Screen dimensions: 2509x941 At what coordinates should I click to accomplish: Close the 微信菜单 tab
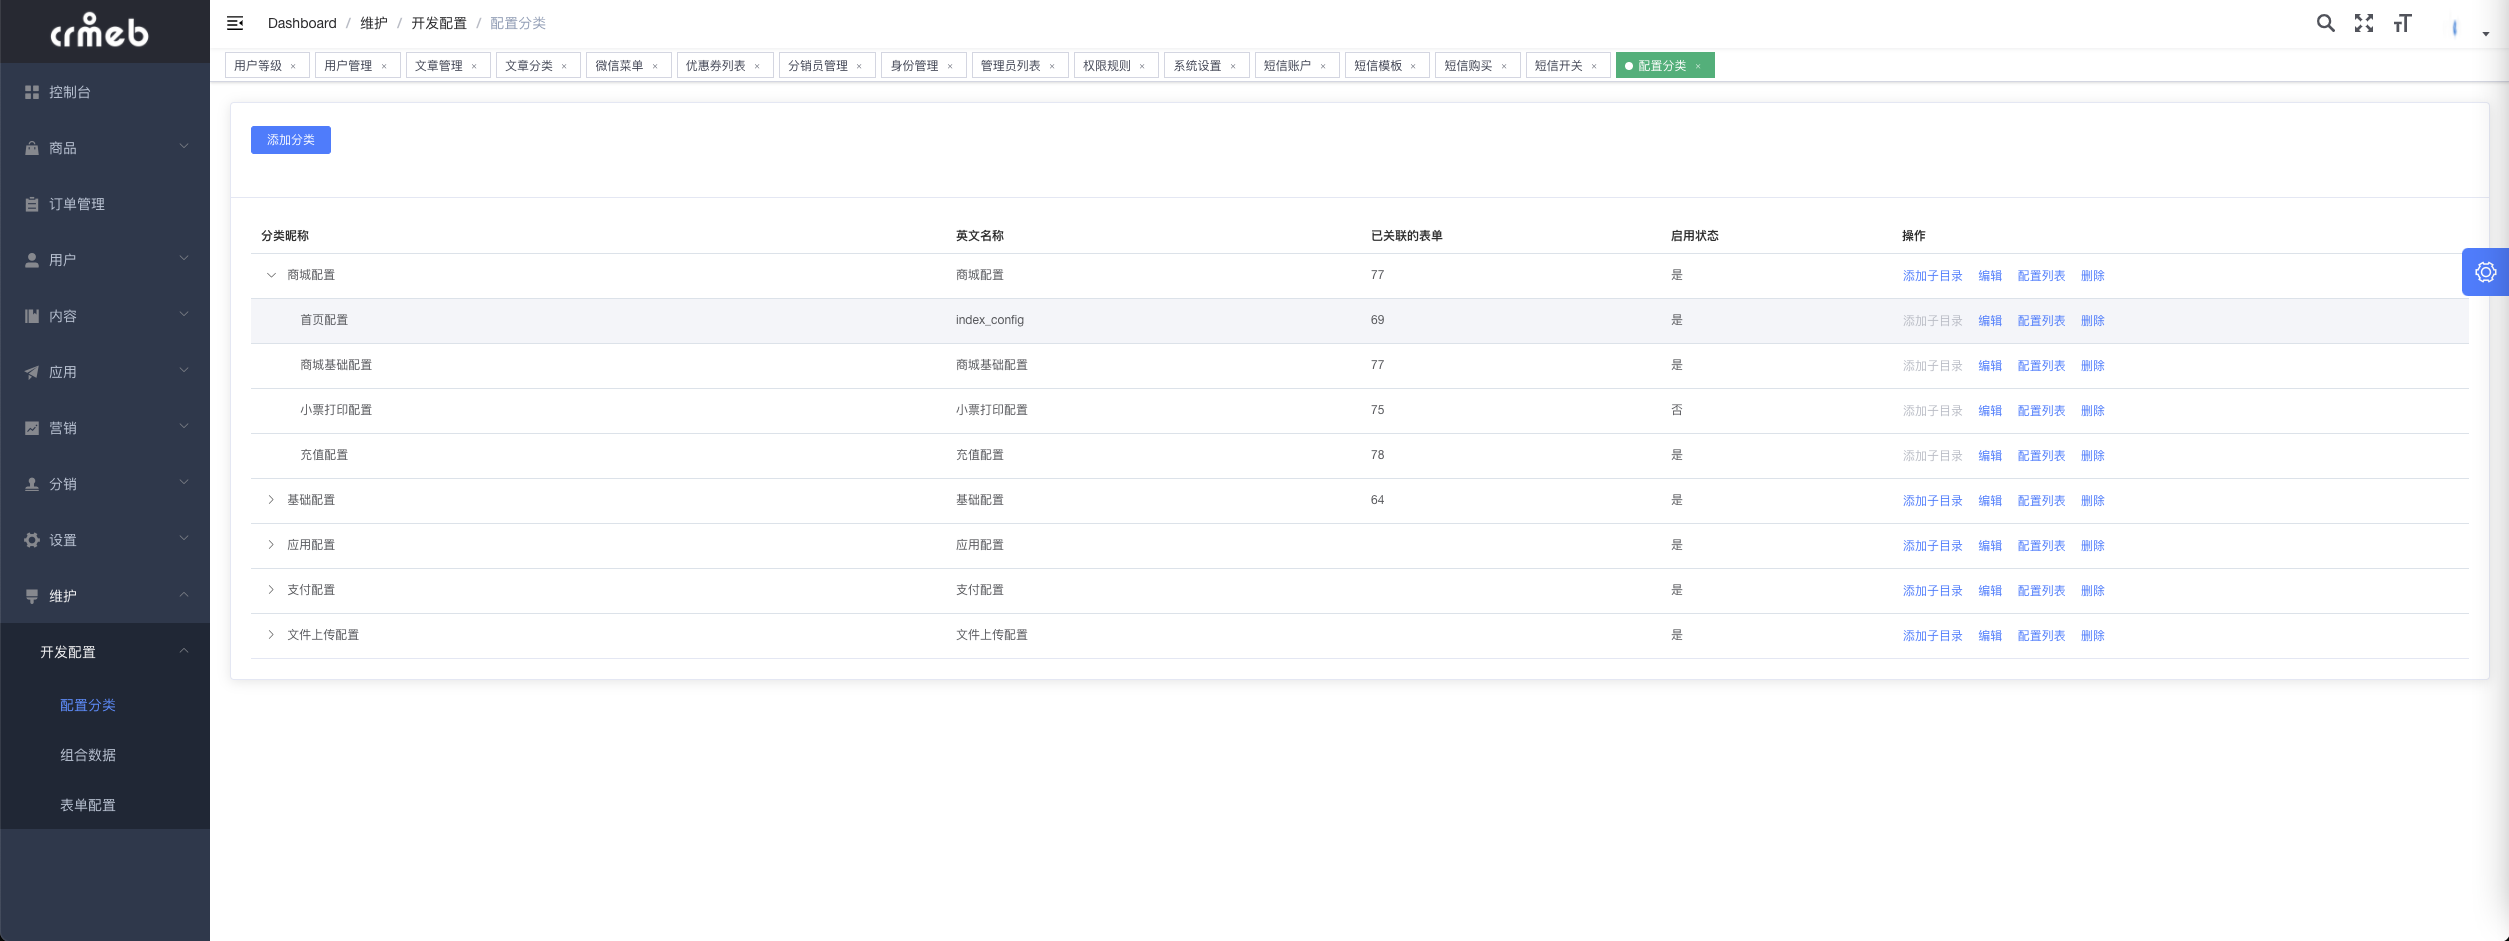655,66
